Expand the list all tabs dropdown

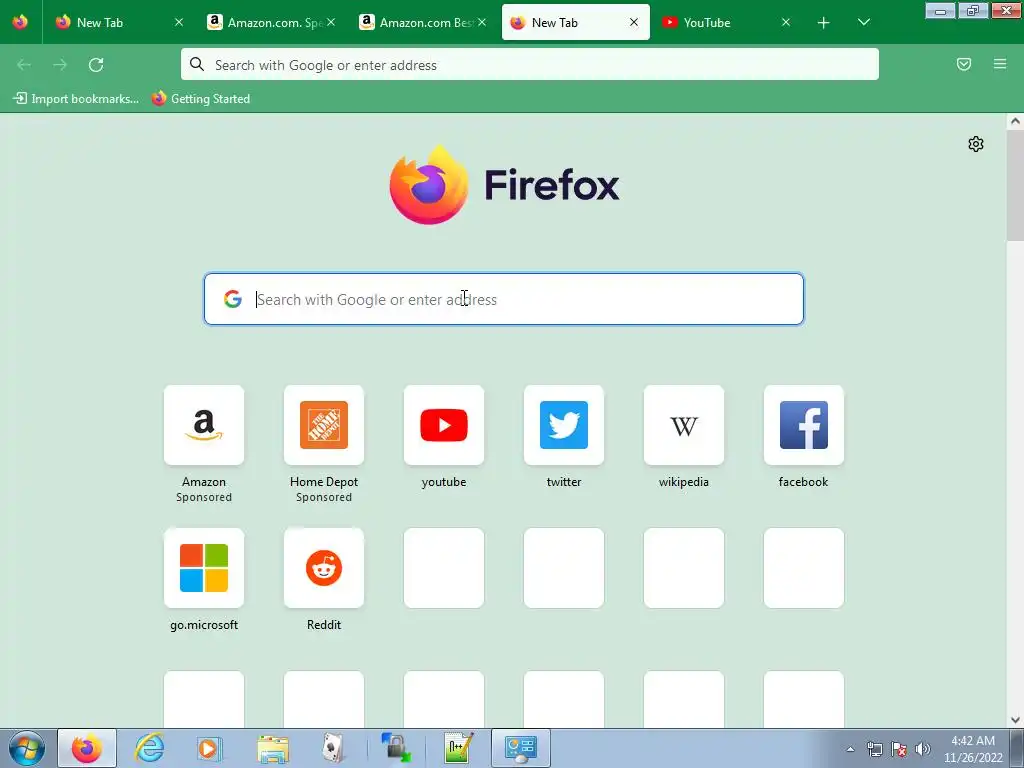tap(863, 23)
